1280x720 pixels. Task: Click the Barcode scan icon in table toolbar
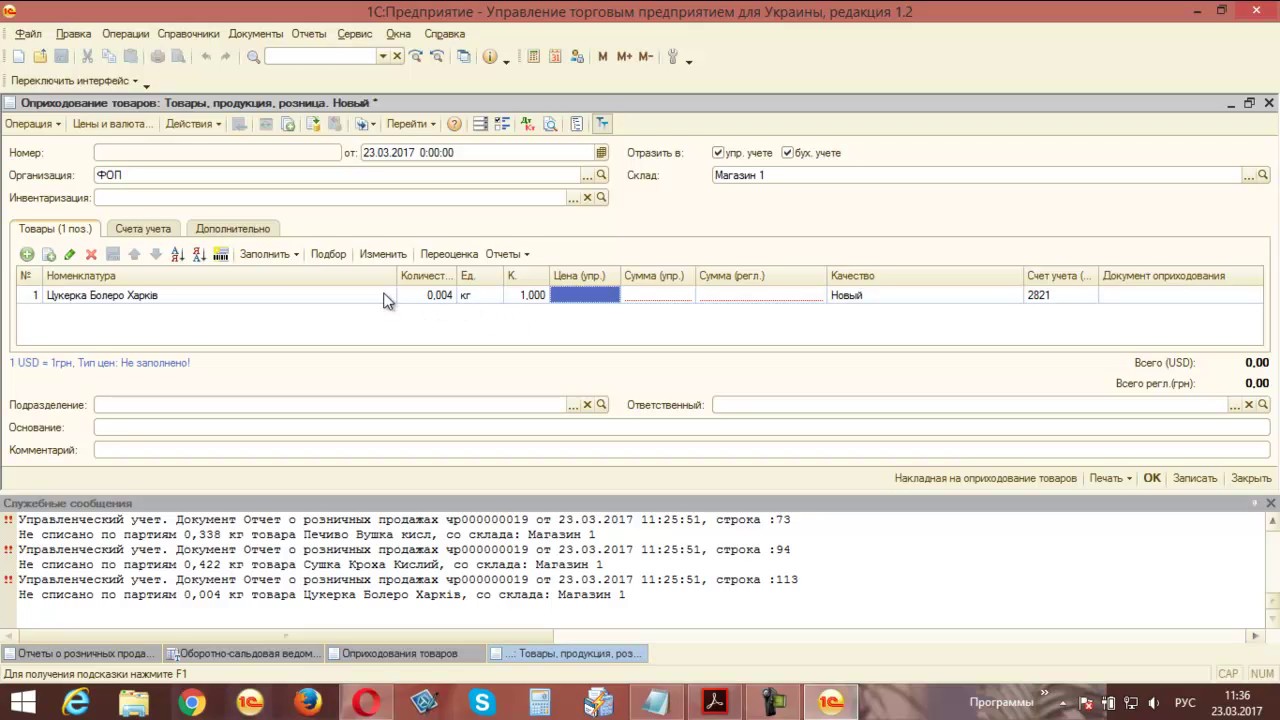[x=221, y=254]
